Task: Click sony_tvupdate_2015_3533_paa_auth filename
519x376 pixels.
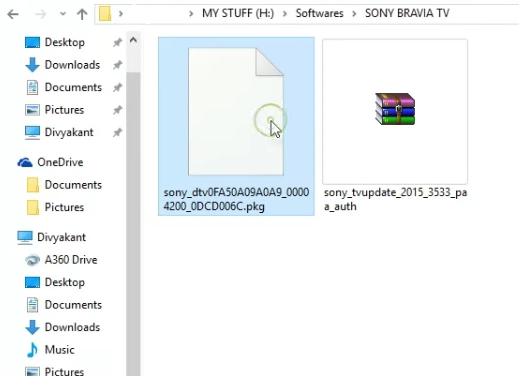Action: 395,199
